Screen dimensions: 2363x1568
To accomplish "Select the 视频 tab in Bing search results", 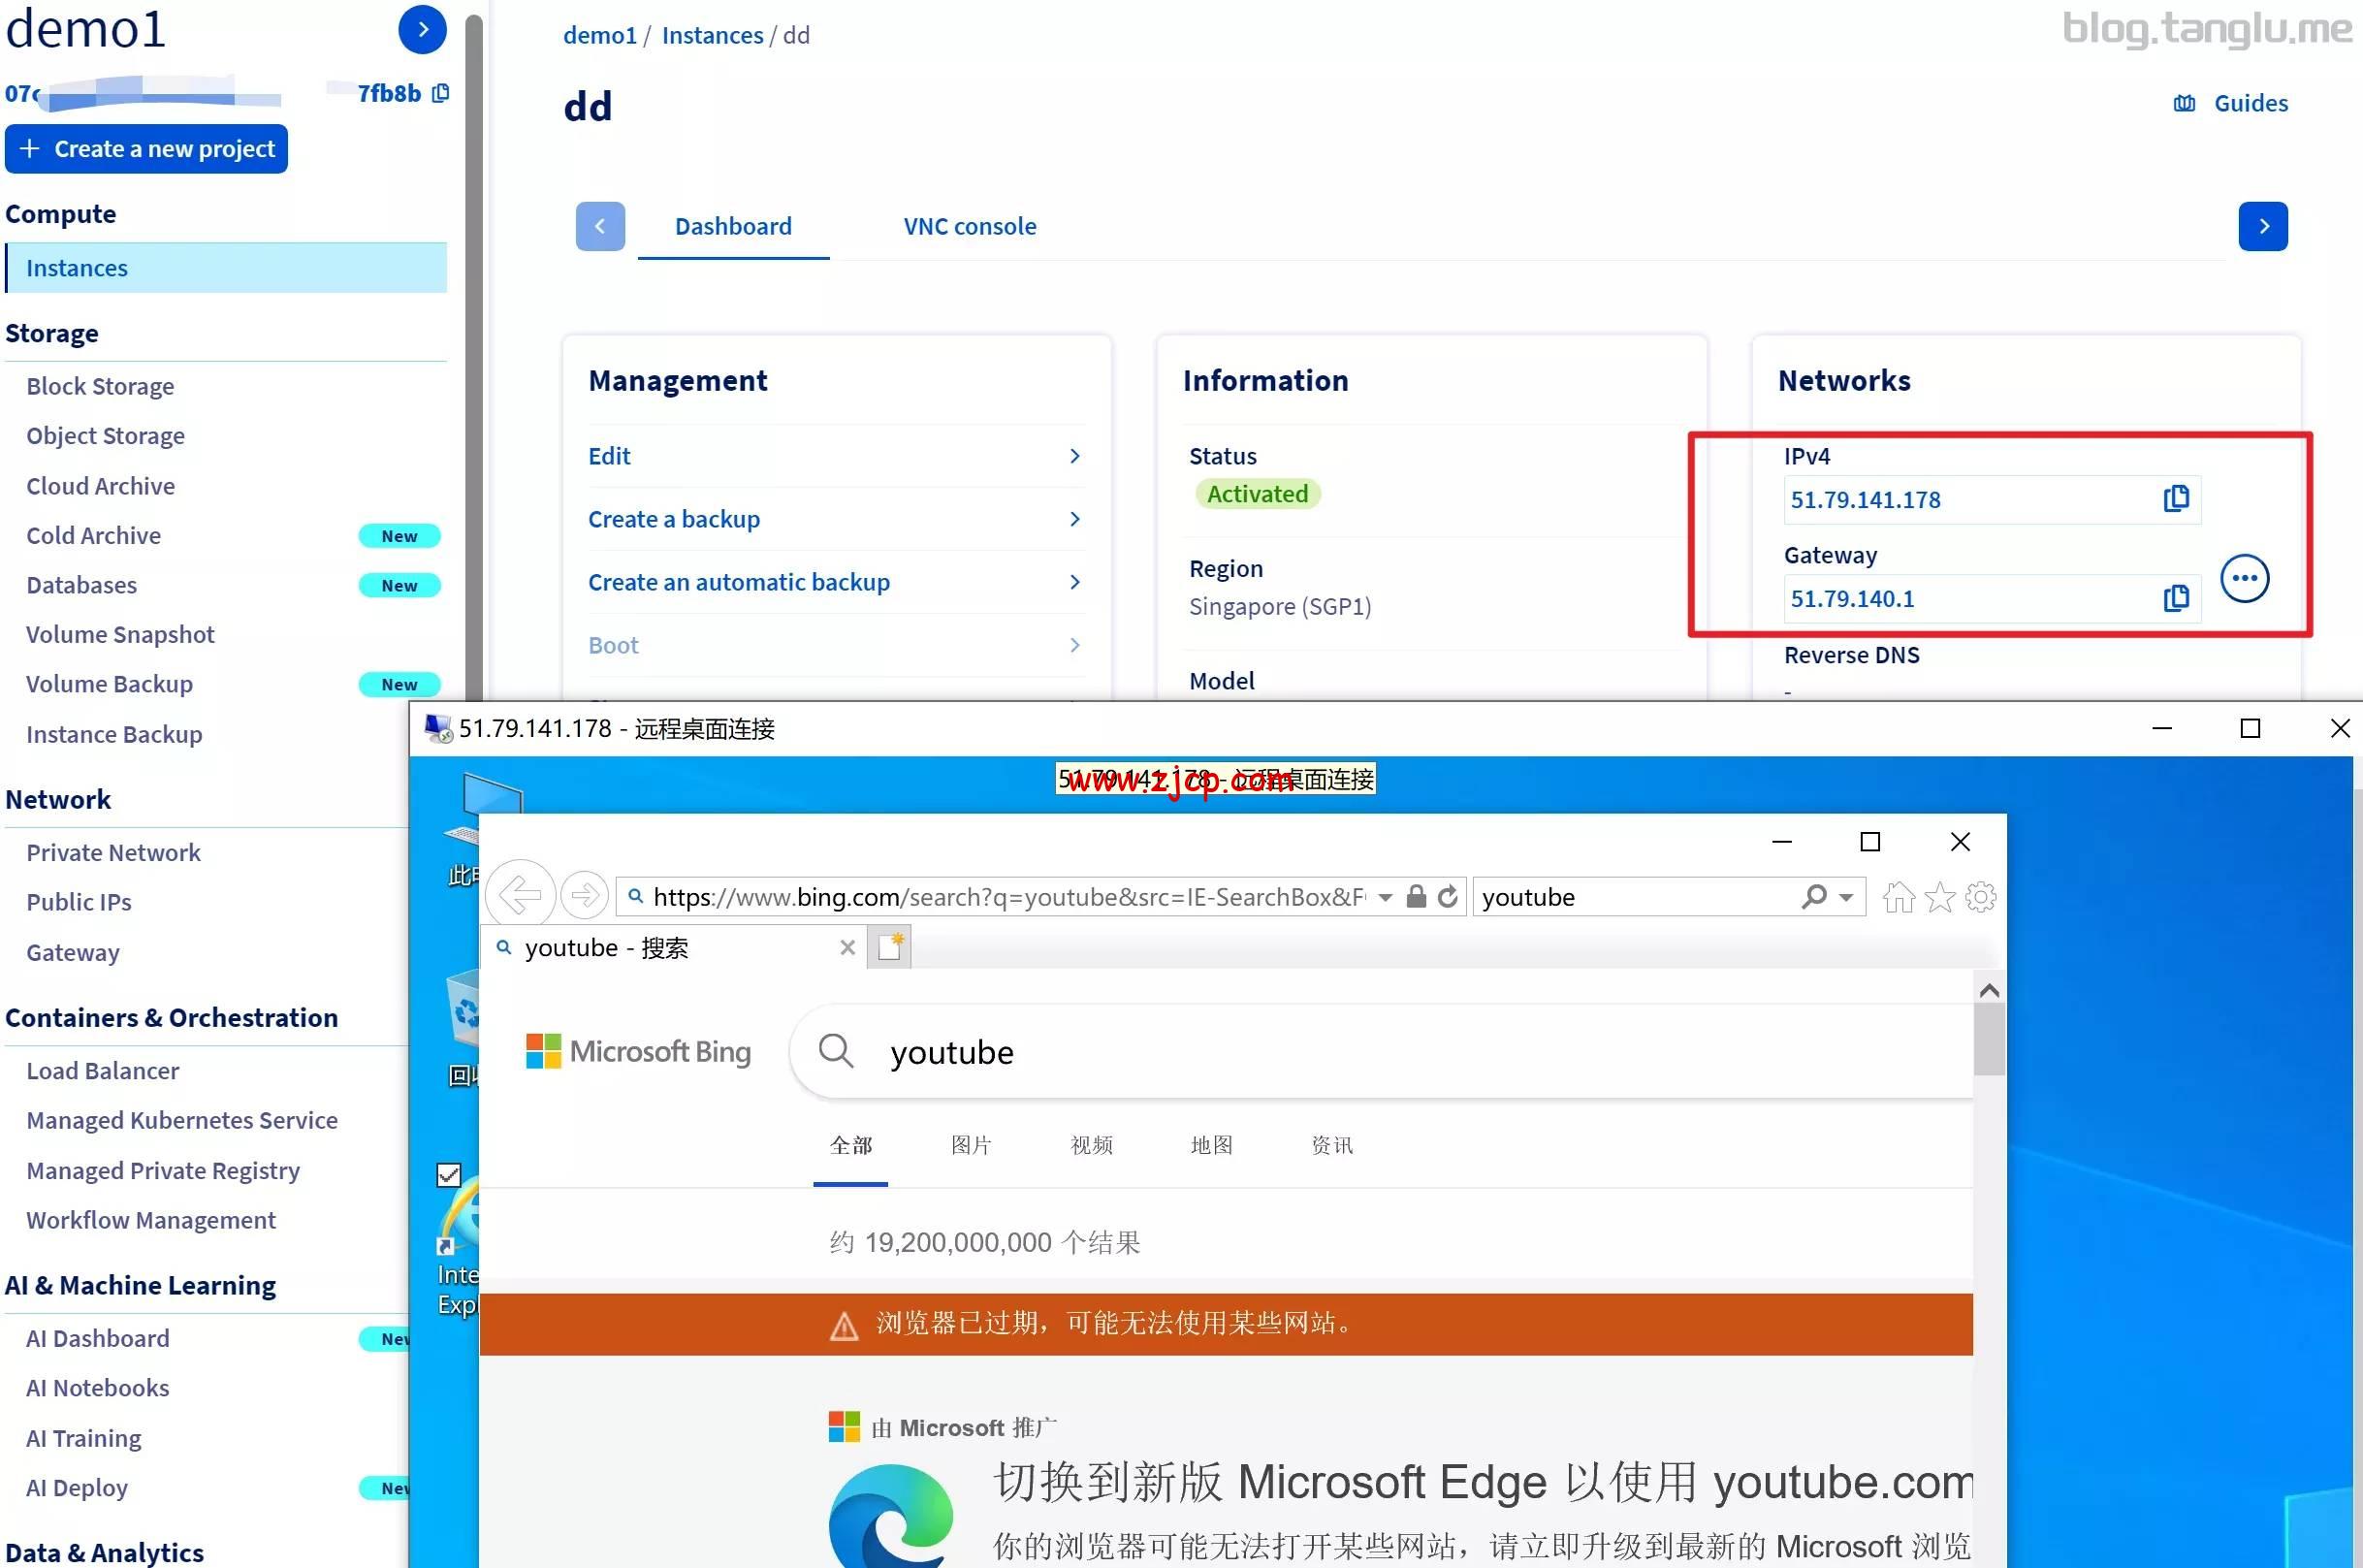I will coord(1090,1145).
